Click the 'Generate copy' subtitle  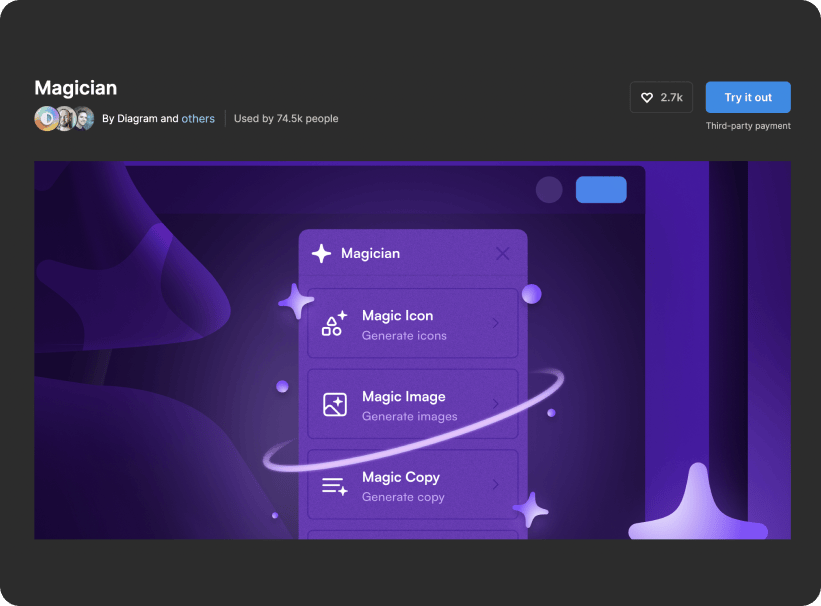point(403,497)
